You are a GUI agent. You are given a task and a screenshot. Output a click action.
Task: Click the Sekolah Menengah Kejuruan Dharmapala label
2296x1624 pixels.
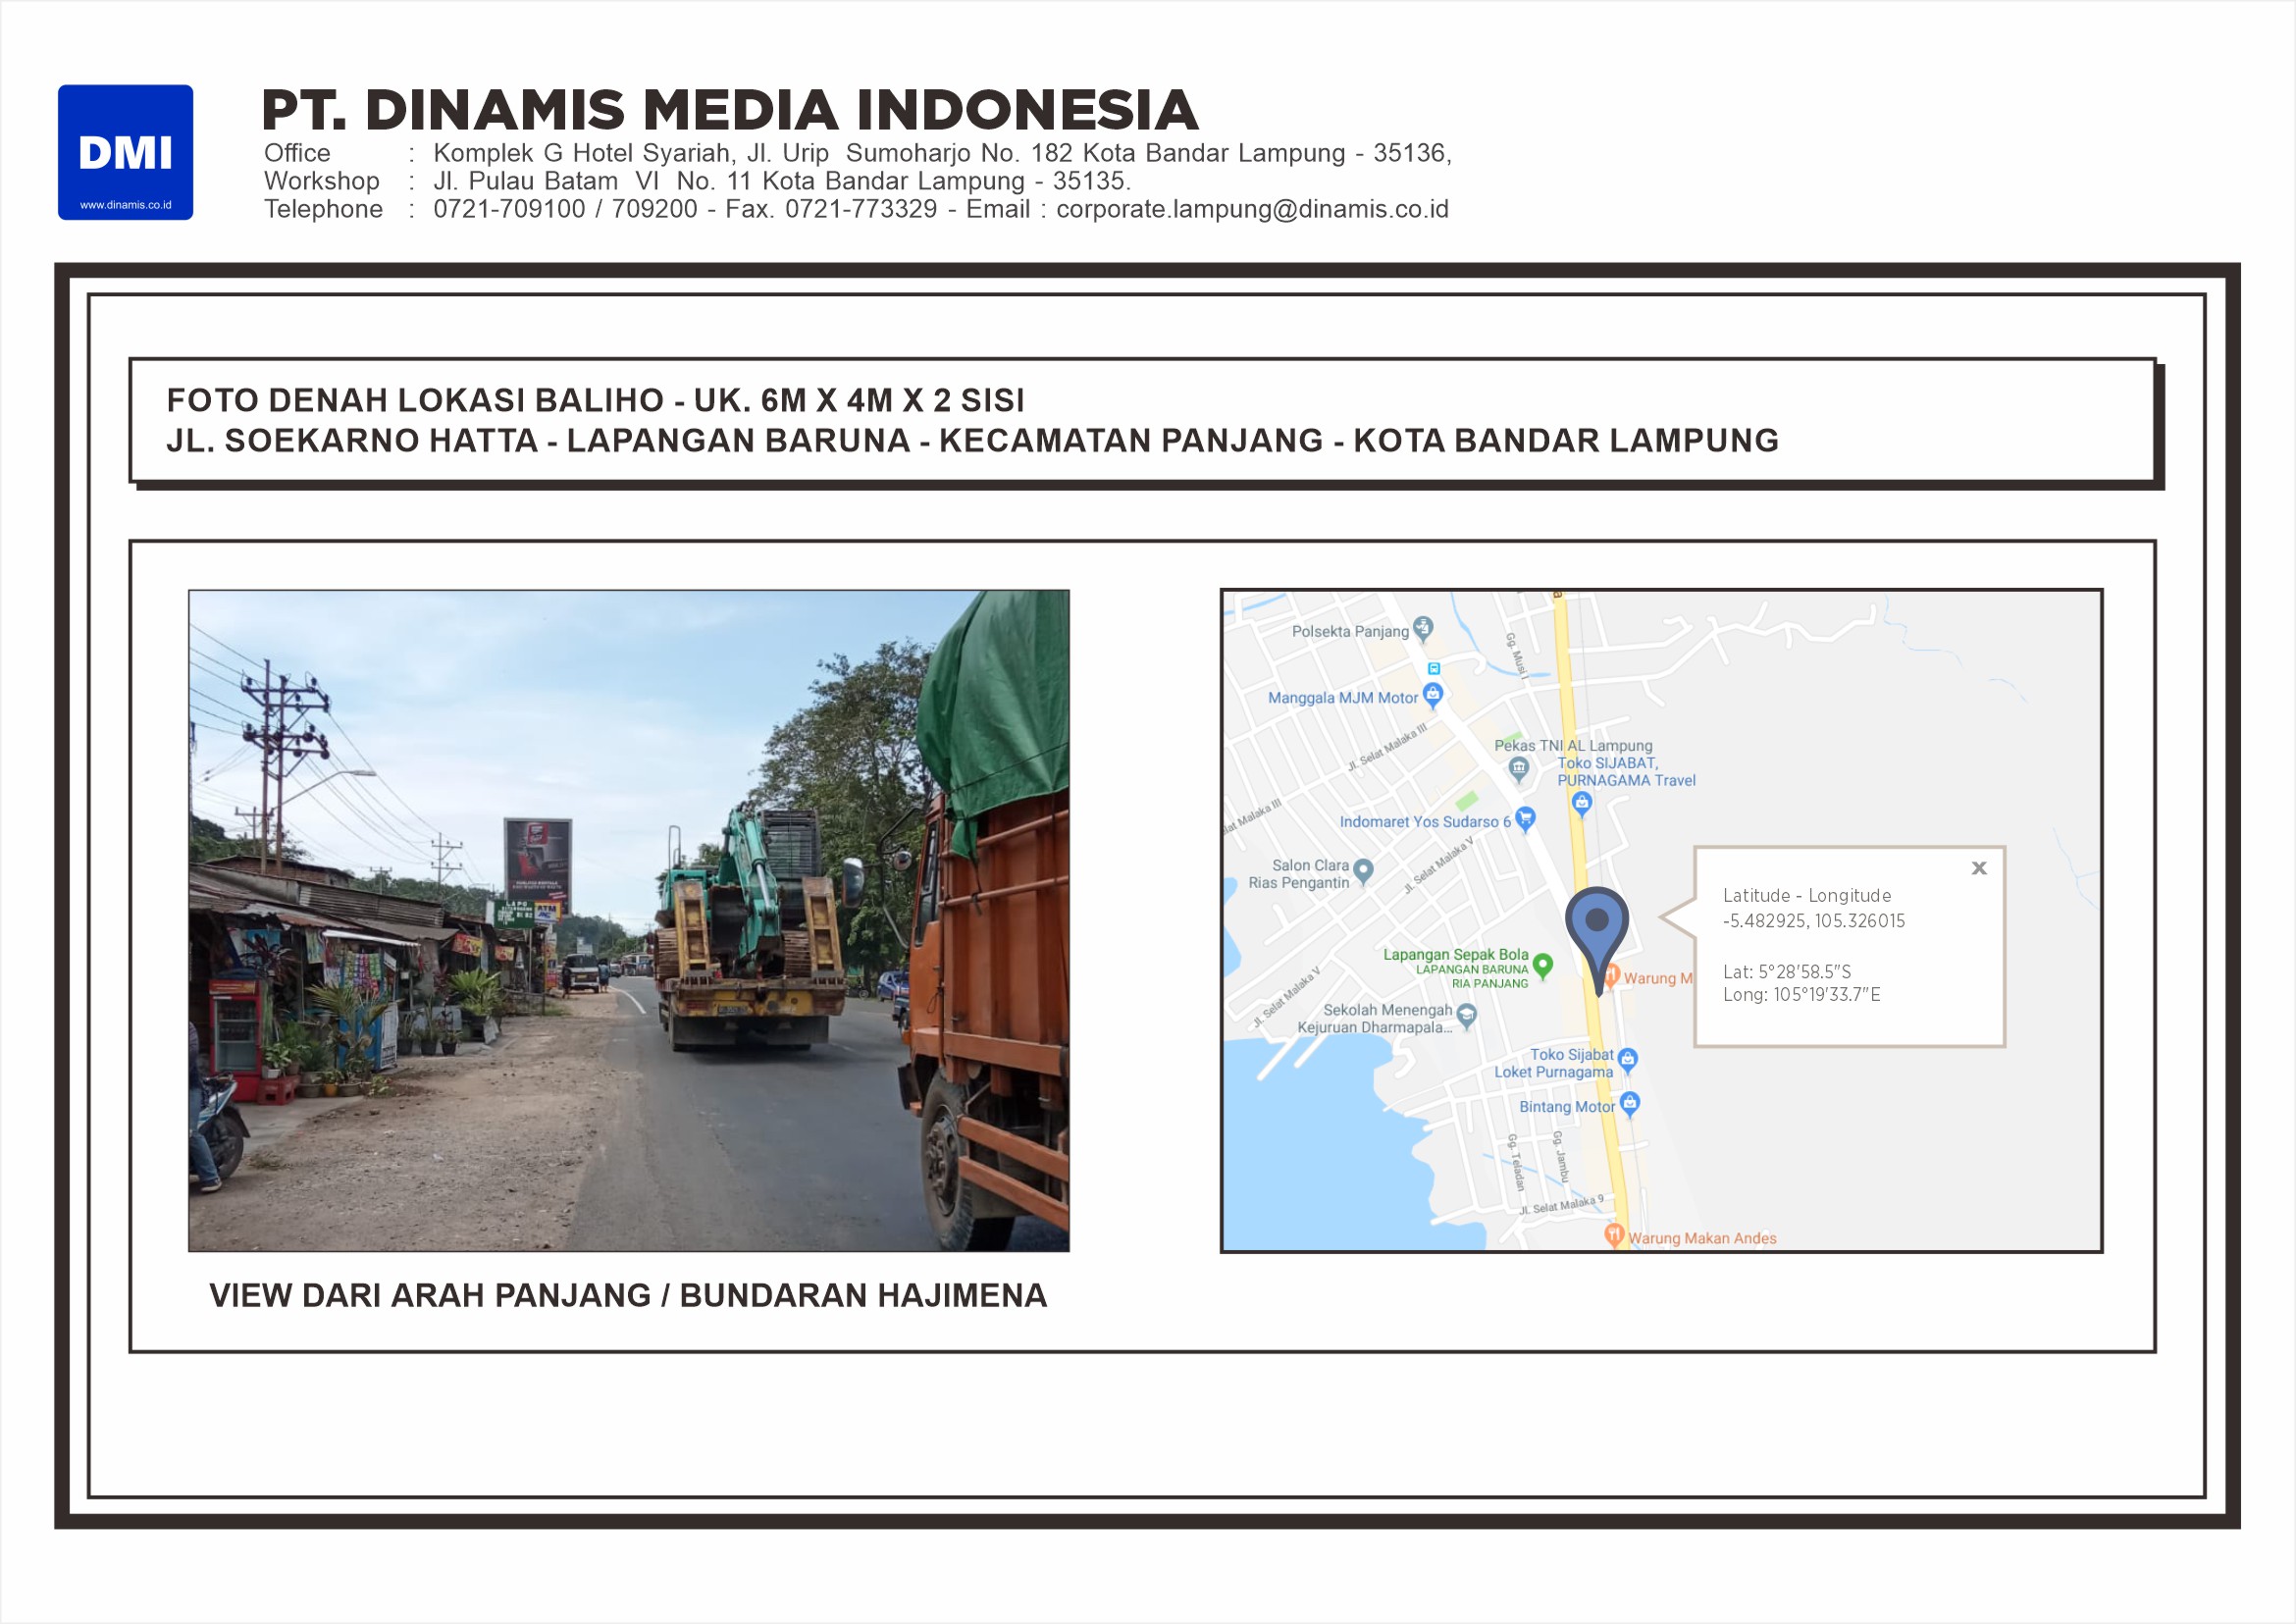pos(1375,1018)
